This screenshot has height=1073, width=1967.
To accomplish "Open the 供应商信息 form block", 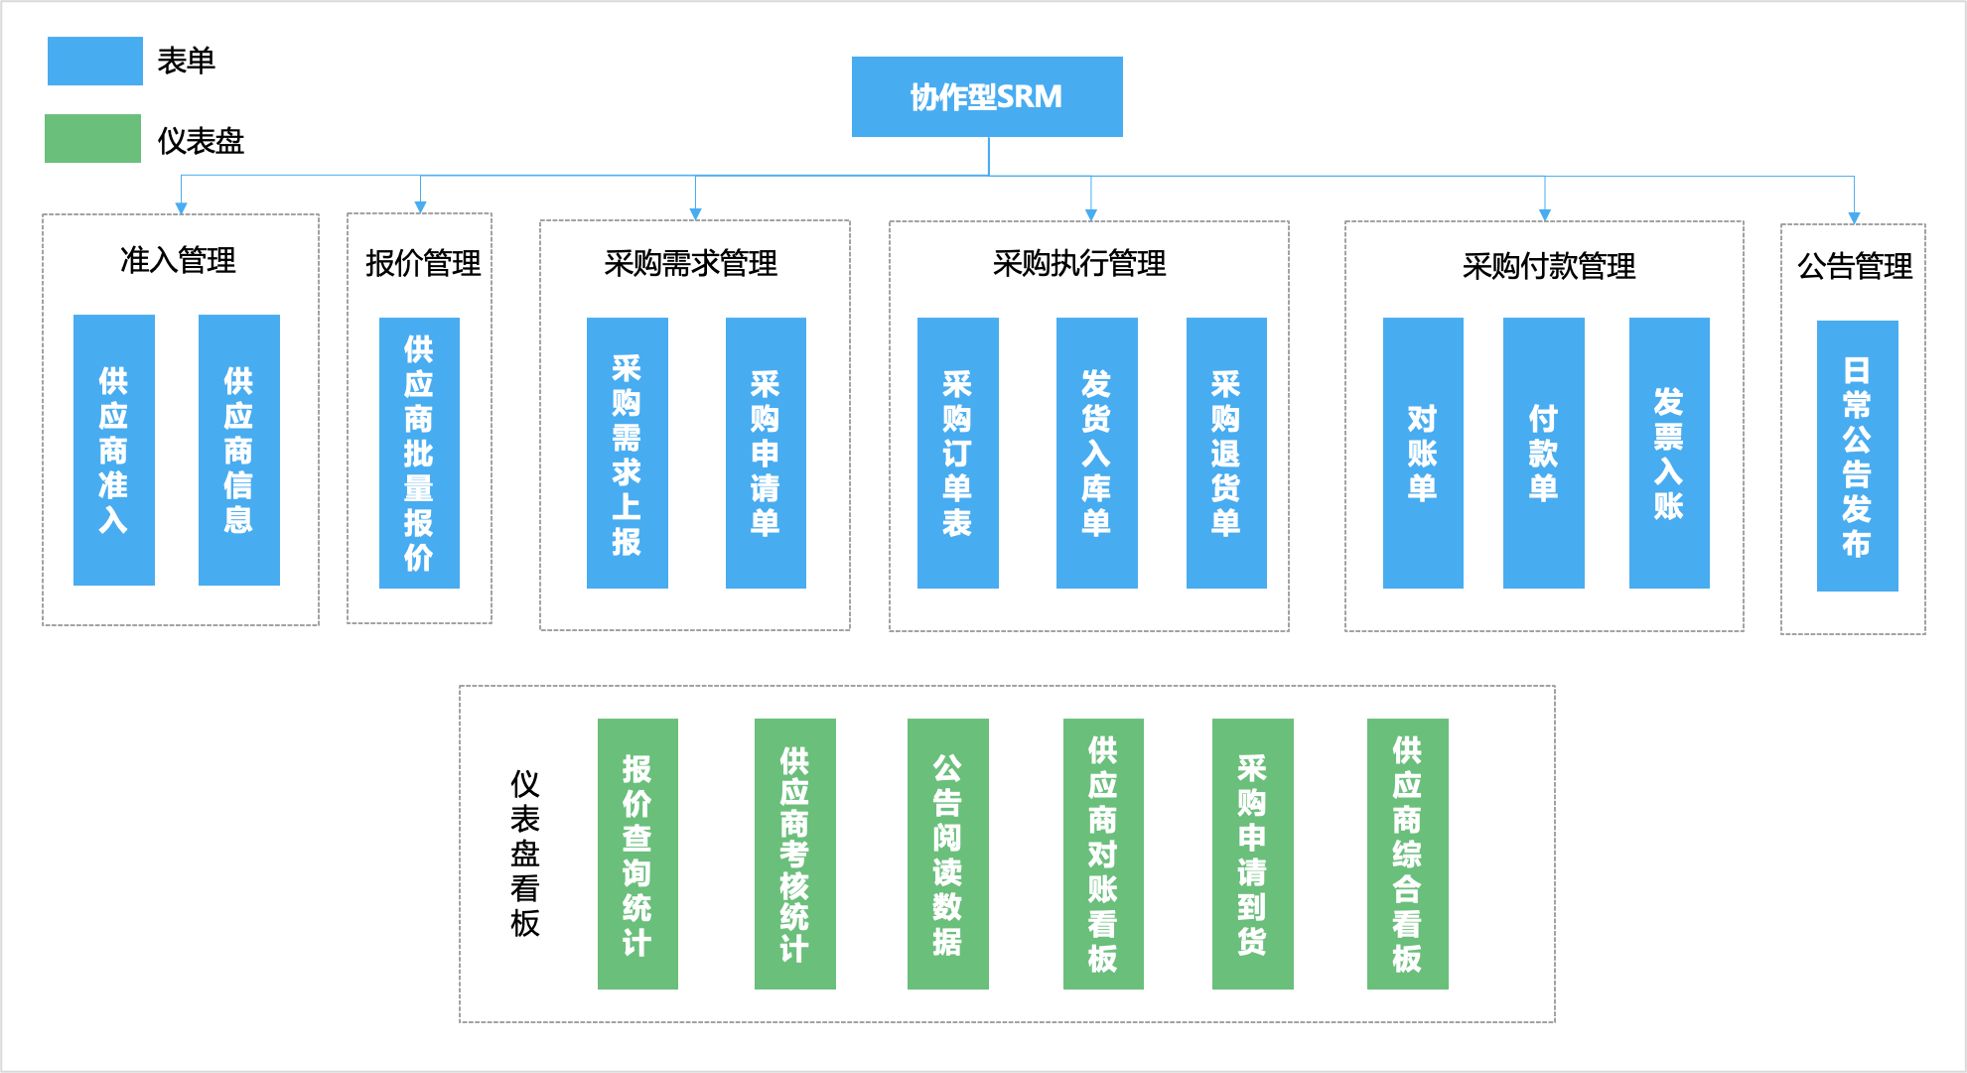I will coord(239,450).
